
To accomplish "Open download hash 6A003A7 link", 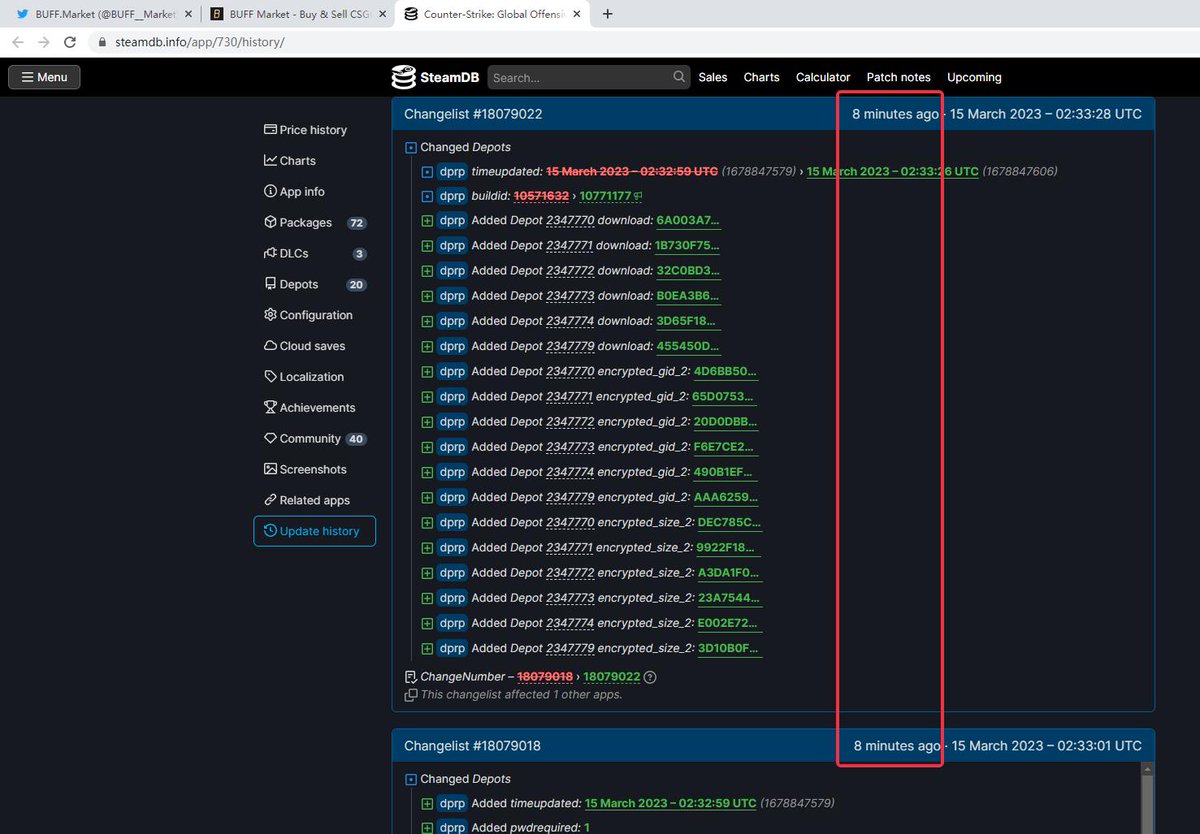I will (x=688, y=221).
